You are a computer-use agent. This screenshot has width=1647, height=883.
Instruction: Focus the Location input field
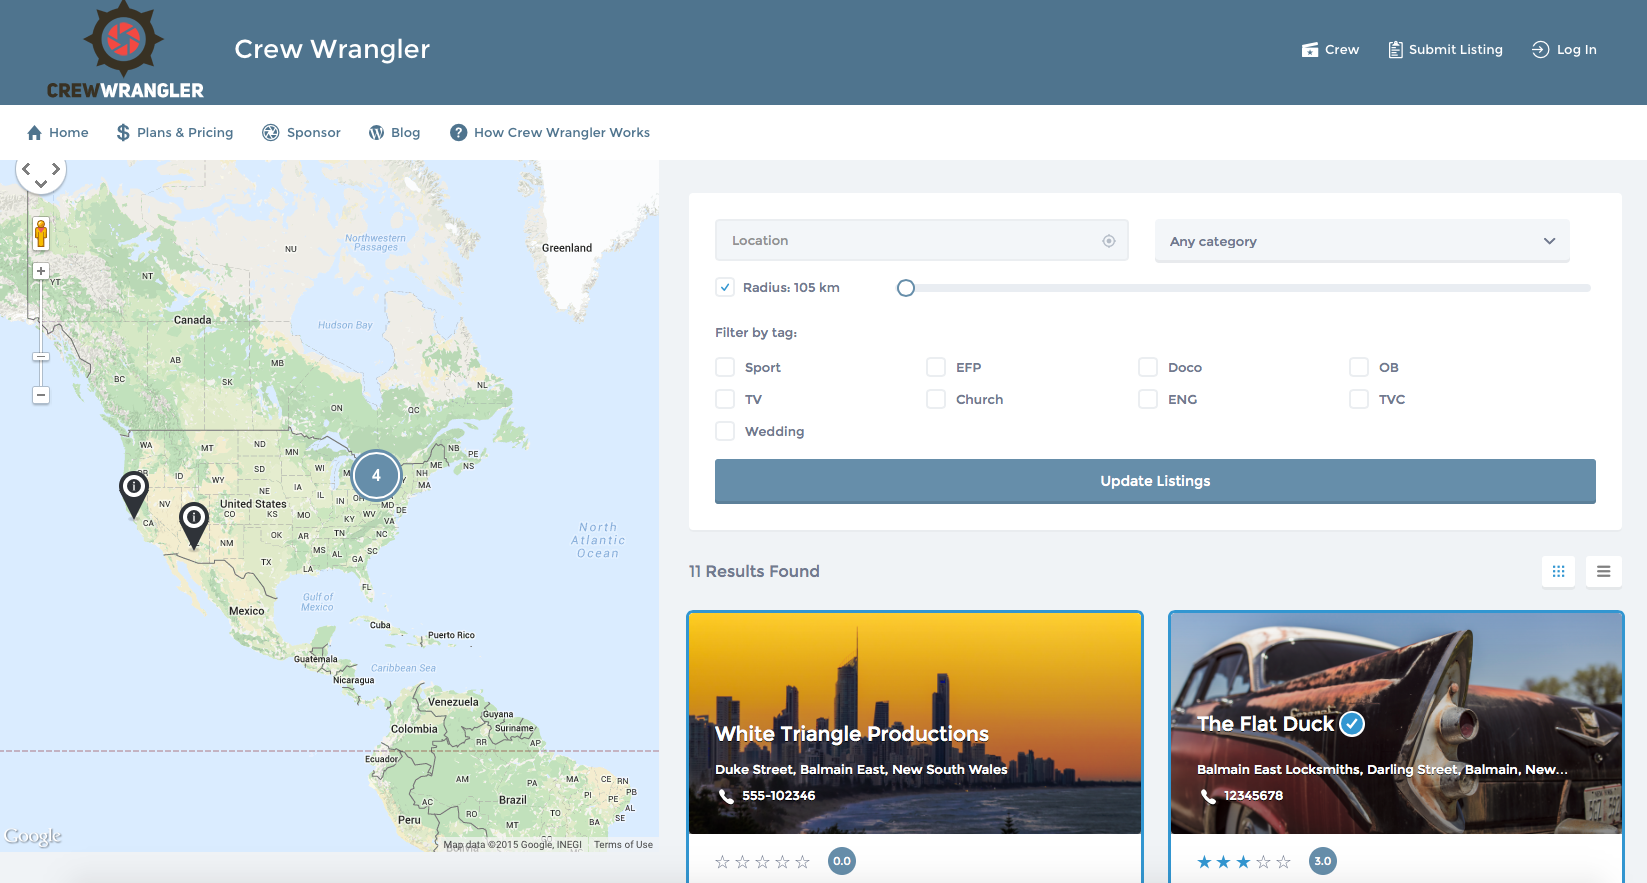[x=910, y=241]
